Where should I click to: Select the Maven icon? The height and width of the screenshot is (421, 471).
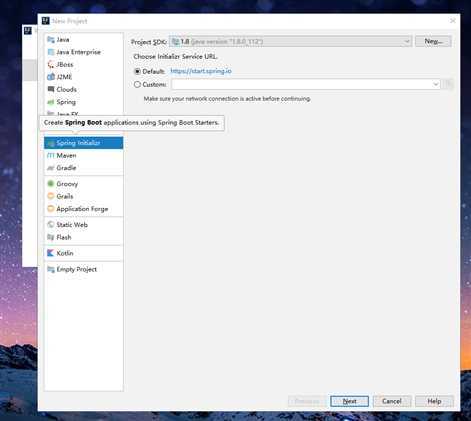[51, 155]
